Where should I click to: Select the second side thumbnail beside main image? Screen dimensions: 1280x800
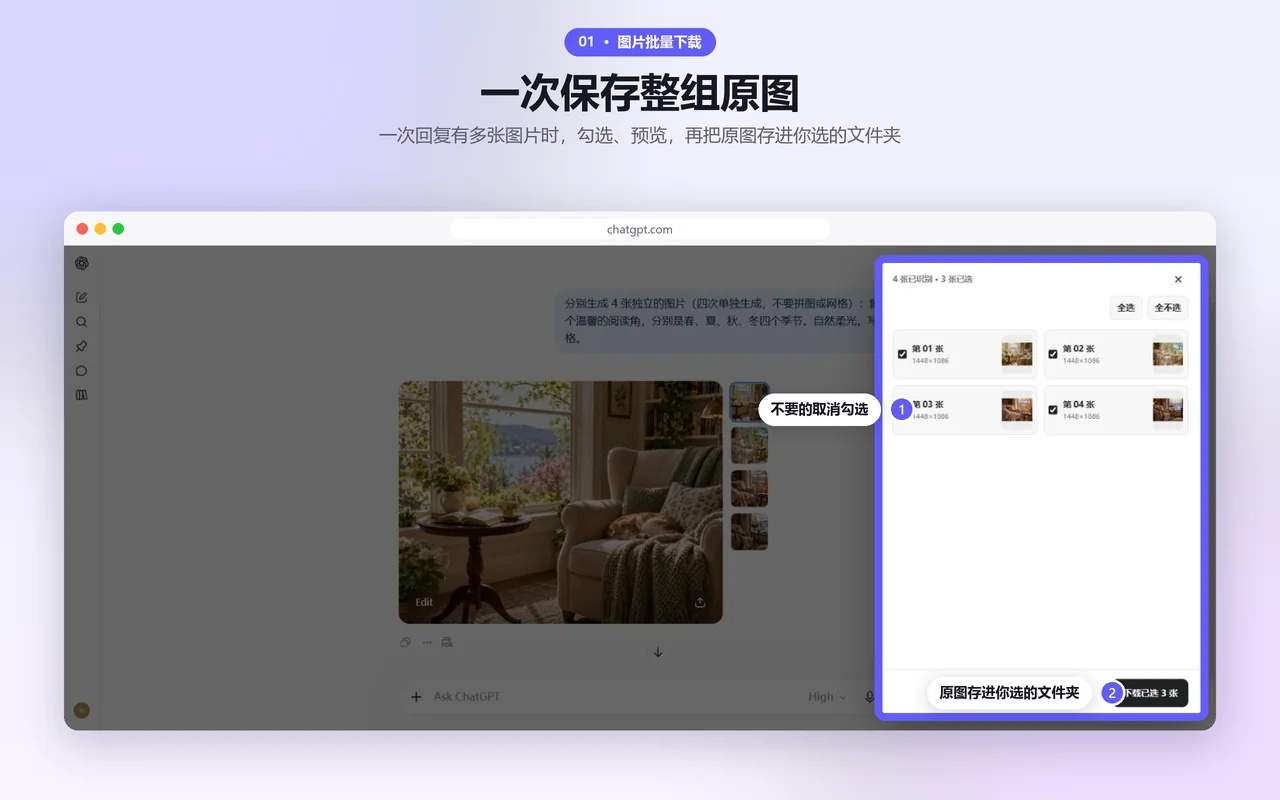(749, 445)
